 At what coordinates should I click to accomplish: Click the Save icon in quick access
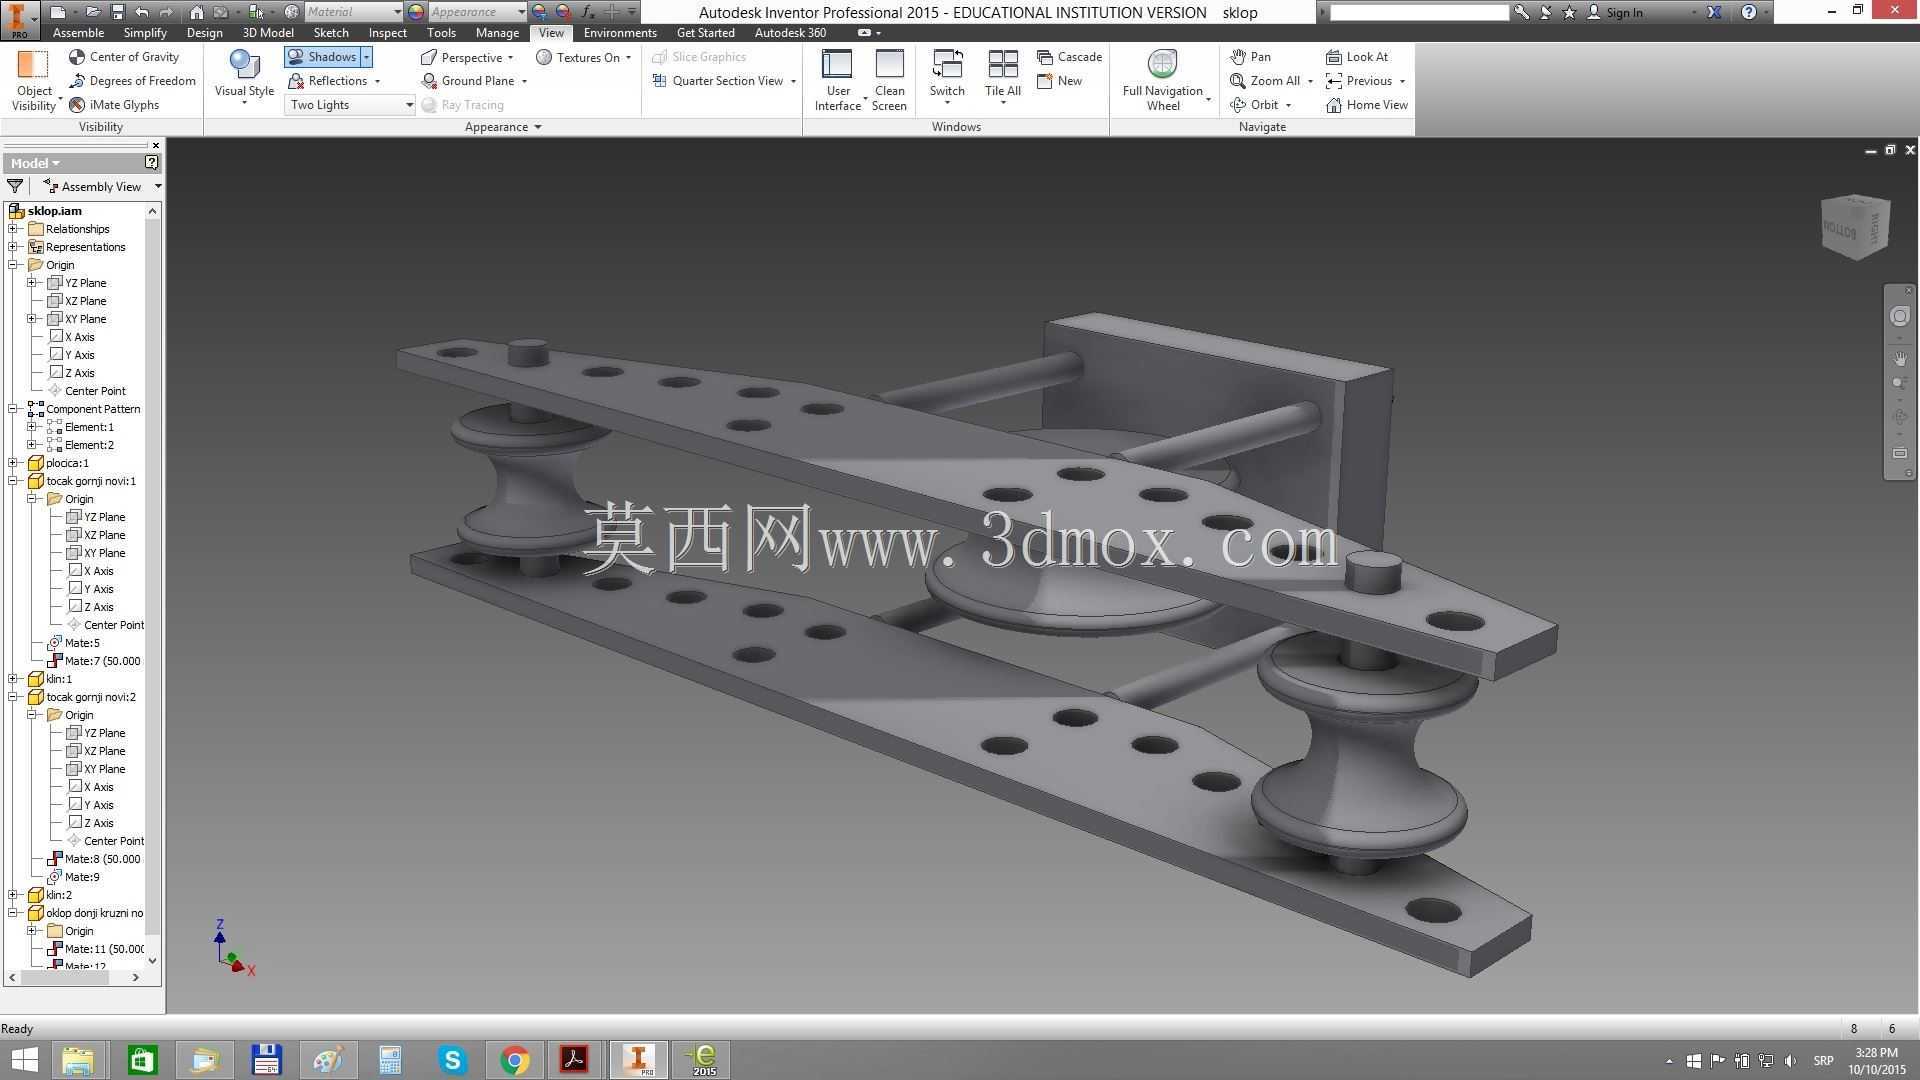click(x=117, y=12)
